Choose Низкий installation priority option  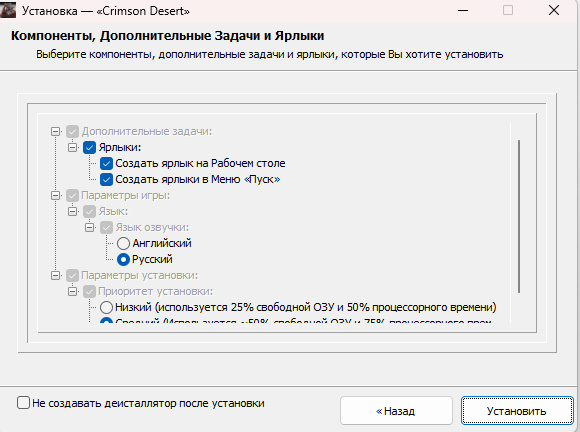click(x=107, y=307)
